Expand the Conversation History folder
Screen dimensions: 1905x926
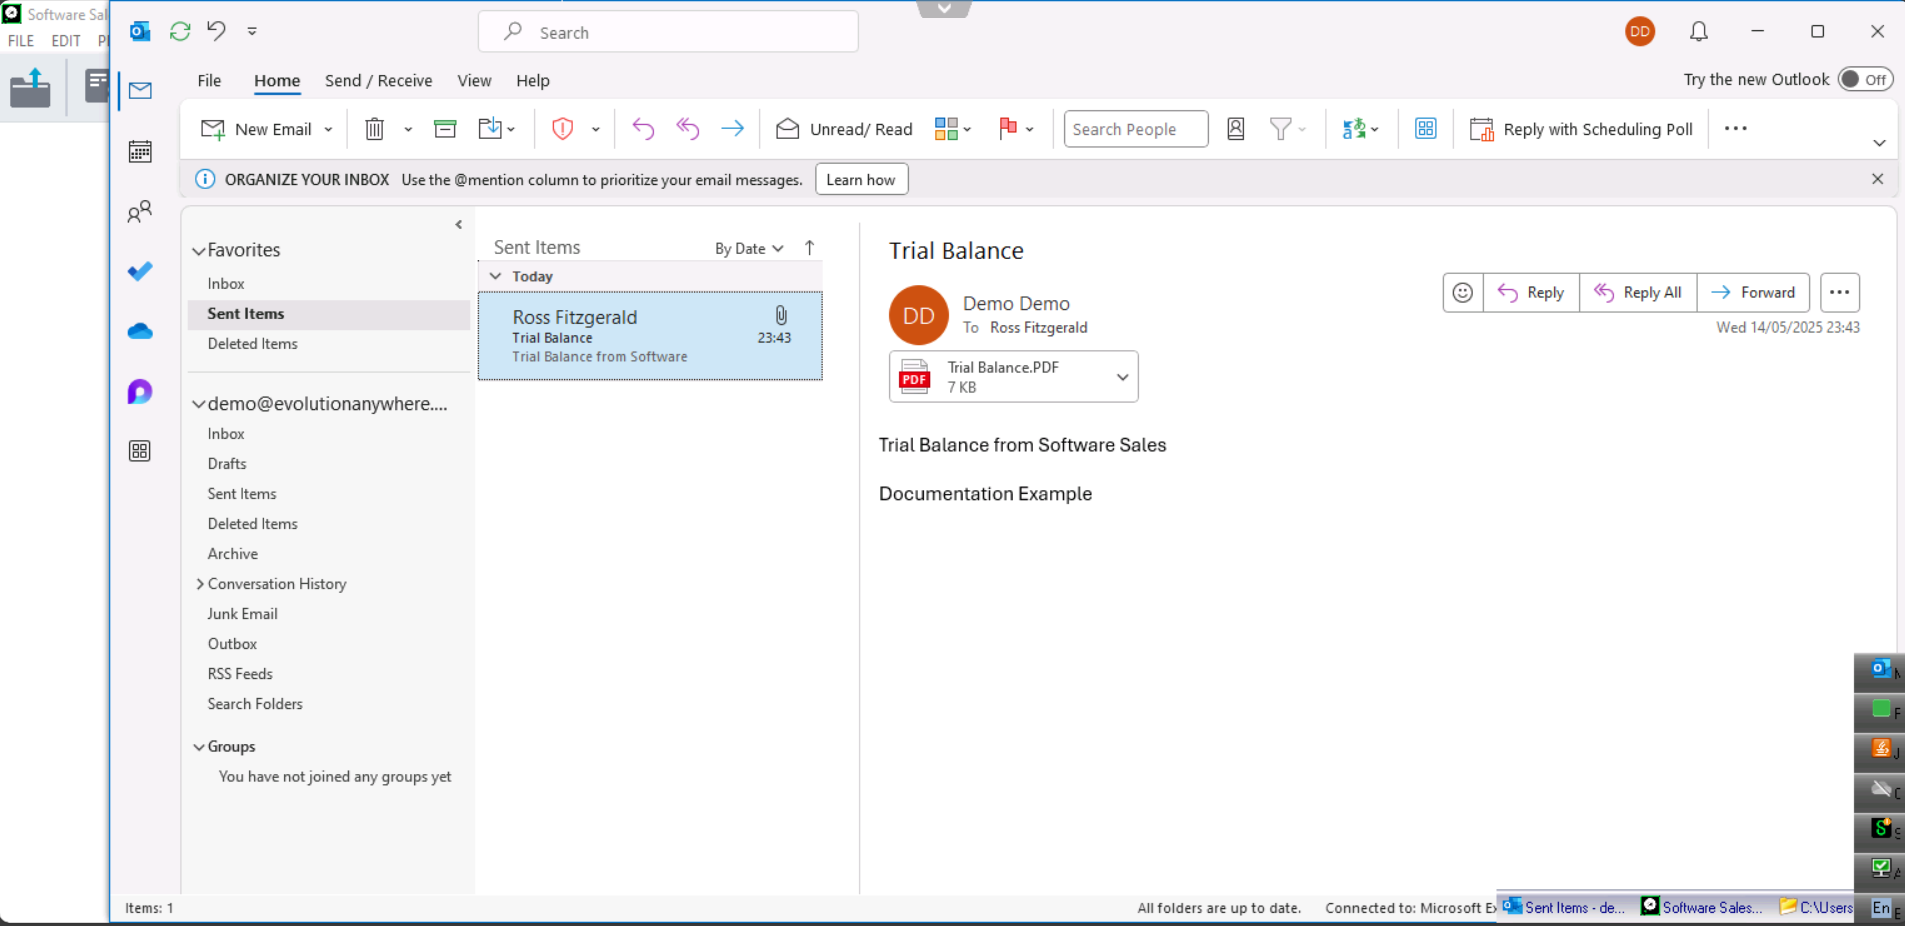click(x=200, y=584)
